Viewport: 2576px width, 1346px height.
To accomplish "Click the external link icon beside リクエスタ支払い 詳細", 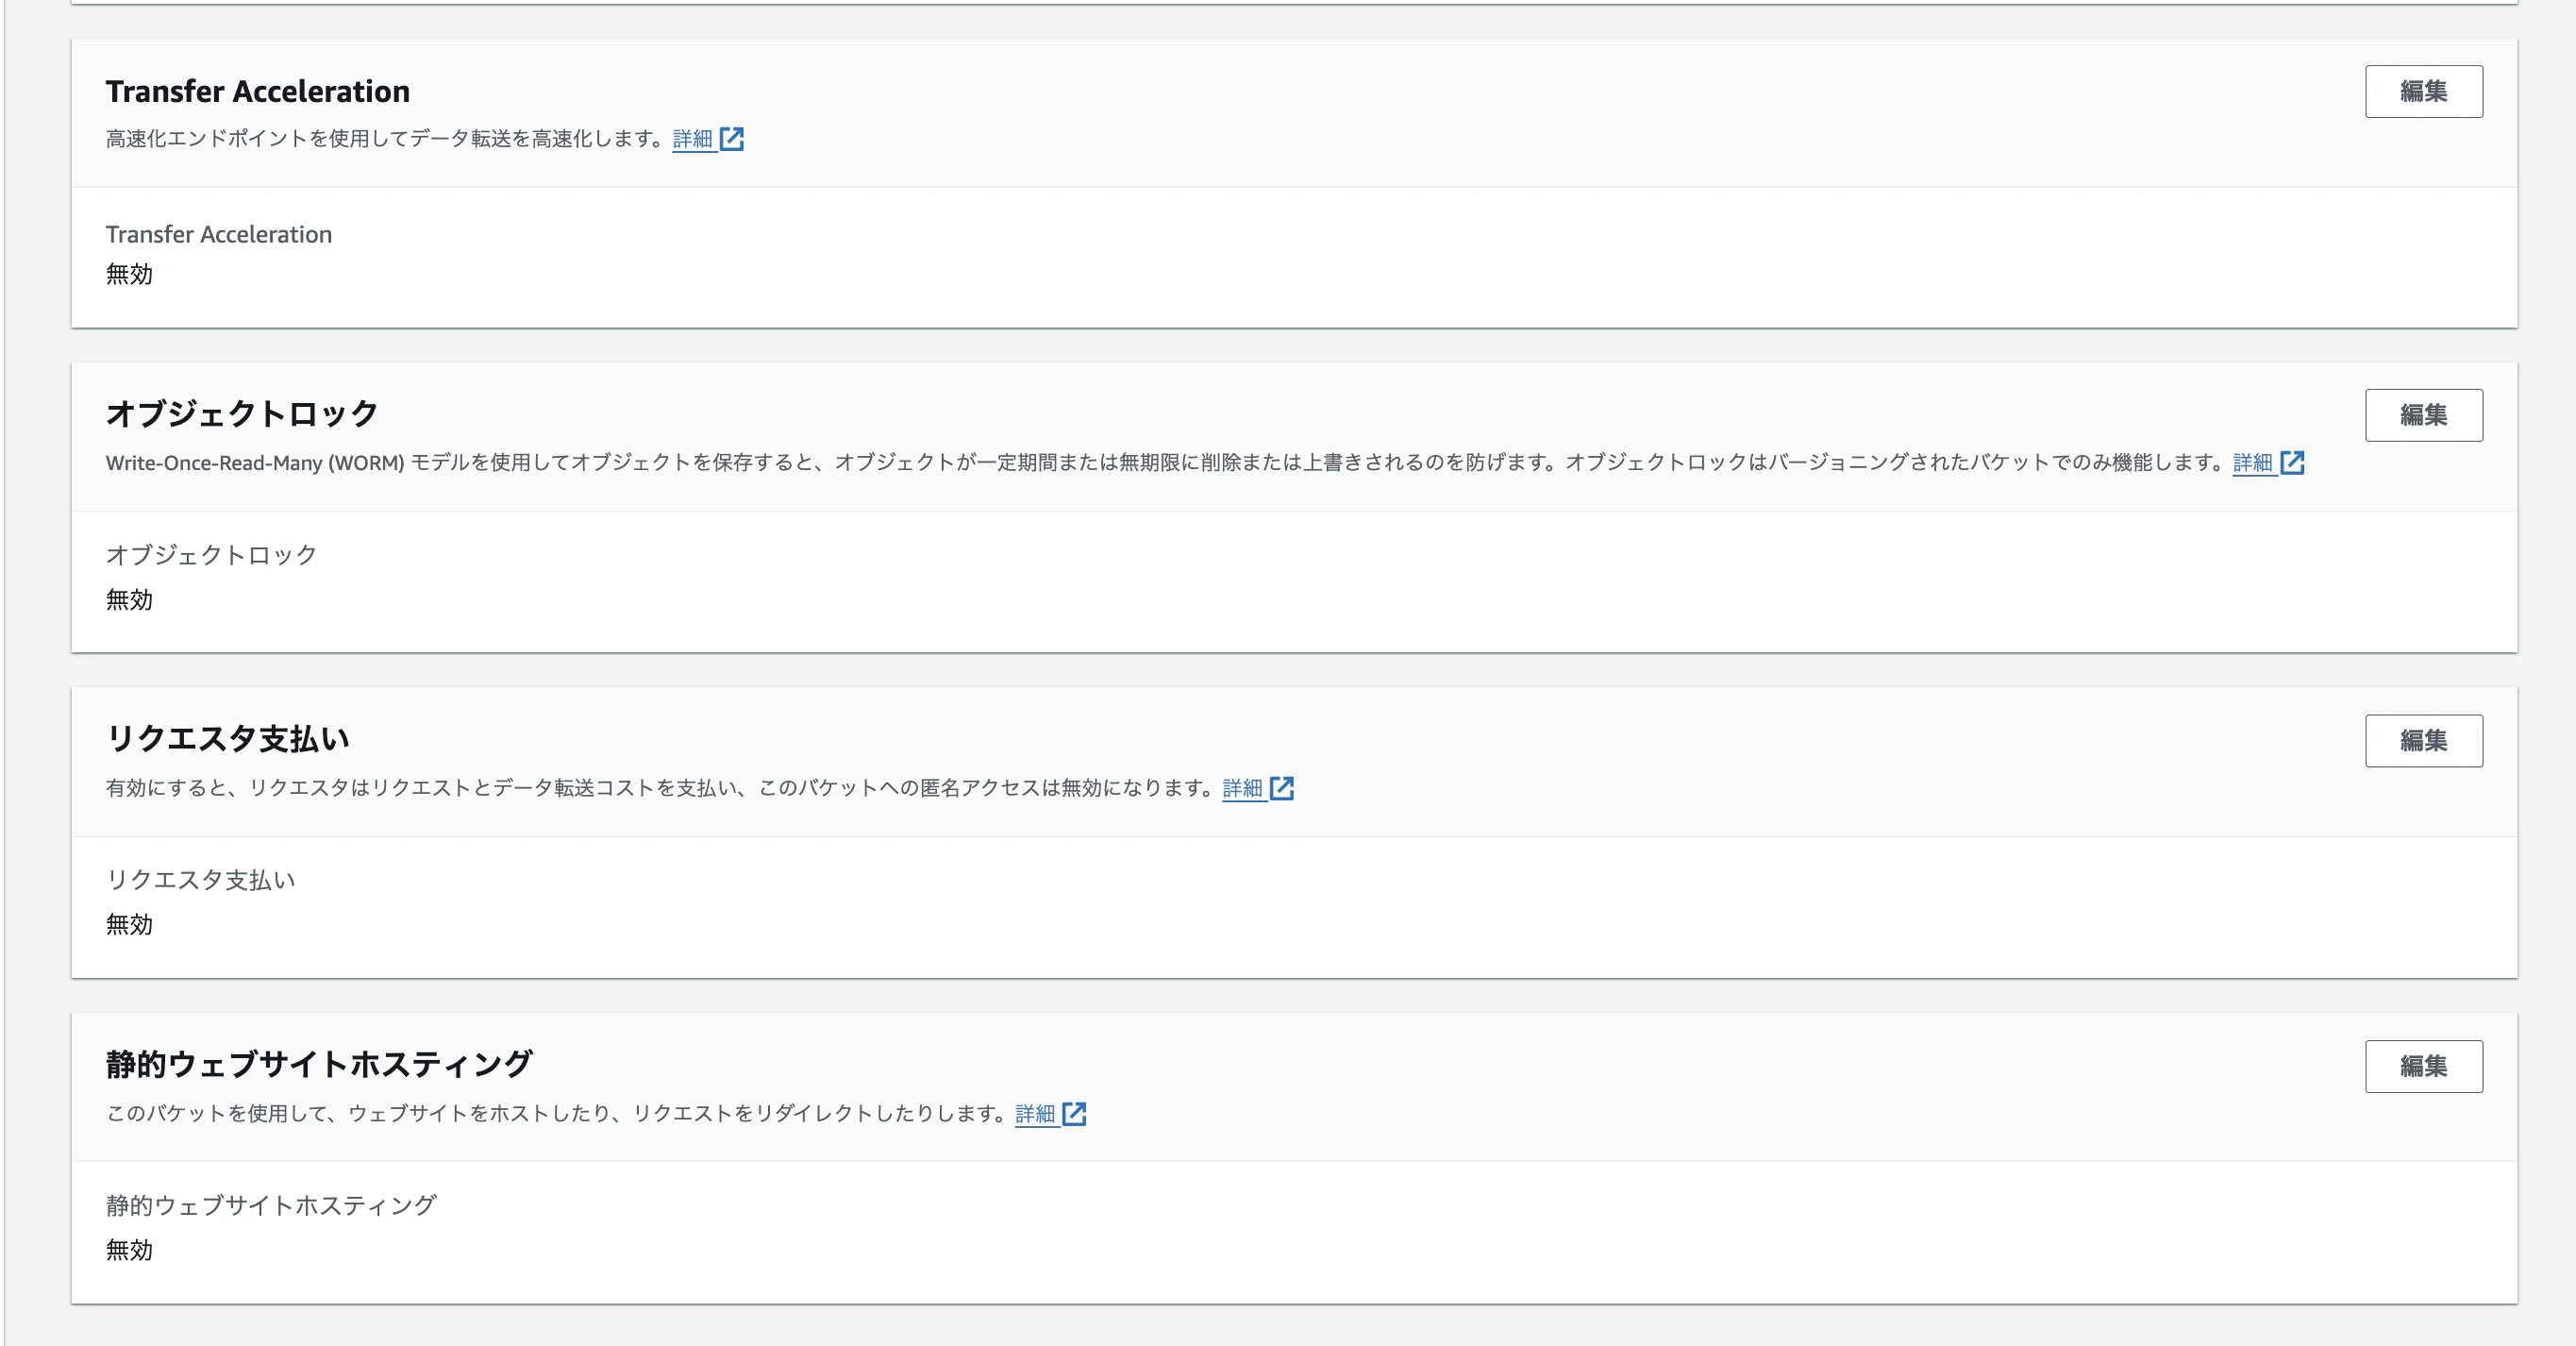I will pyautogui.click(x=1283, y=789).
